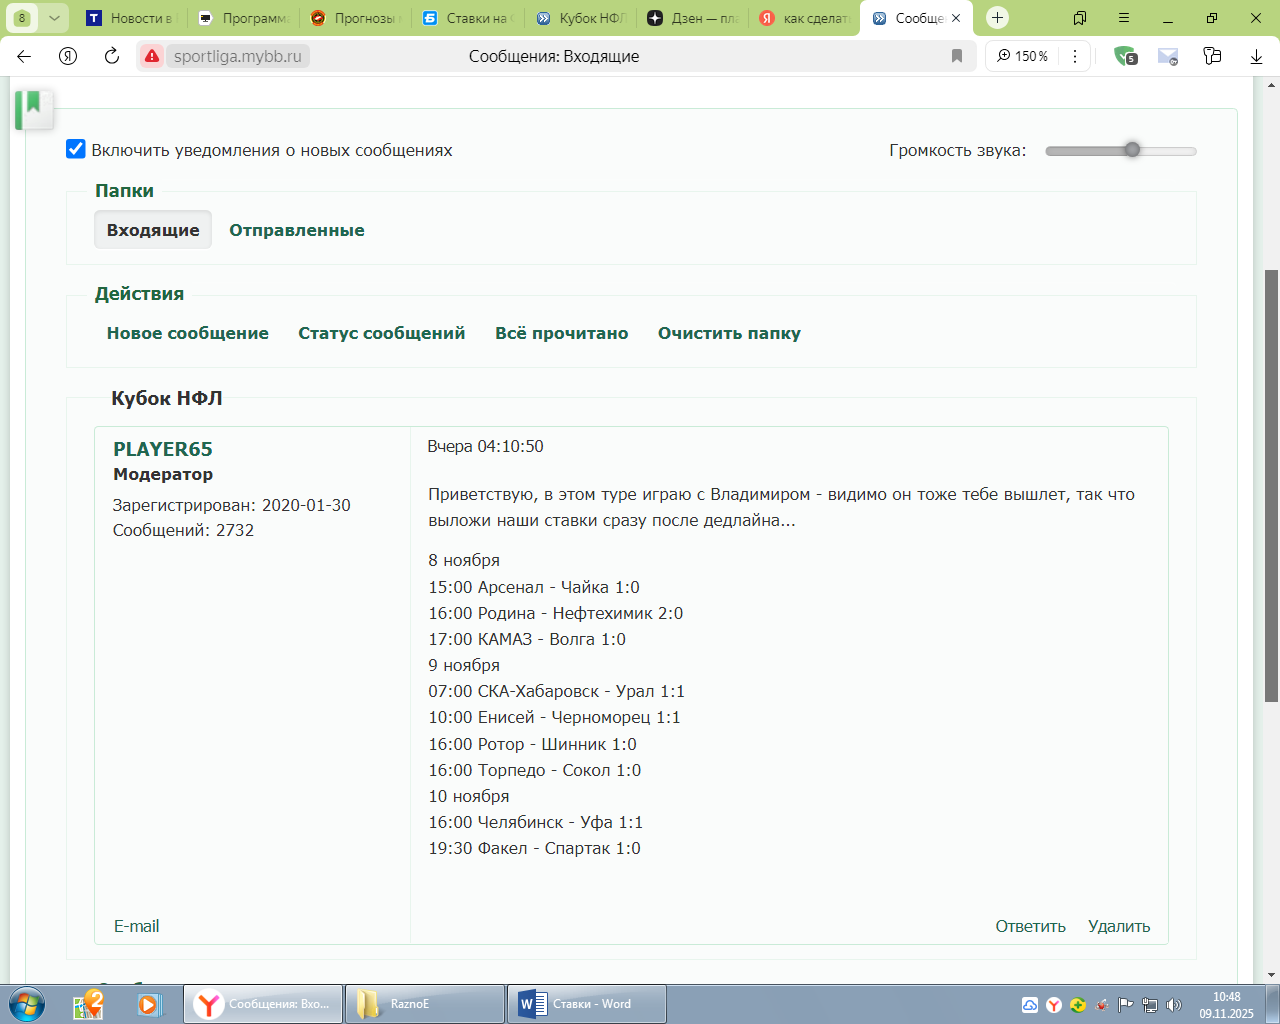The image size is (1280, 1024).
Task: Open the browser hamburger menu
Action: tap(1124, 18)
